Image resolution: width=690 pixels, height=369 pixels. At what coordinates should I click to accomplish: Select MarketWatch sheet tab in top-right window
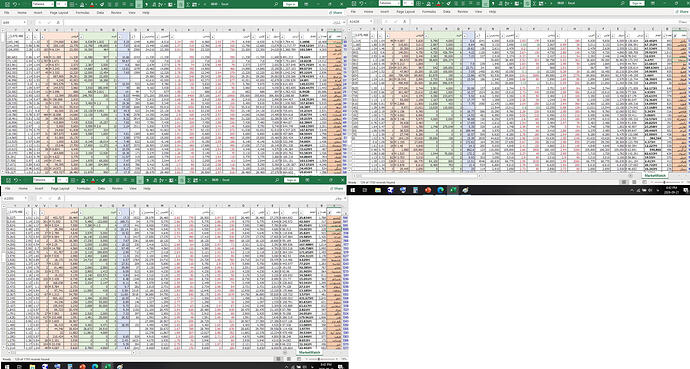point(654,175)
